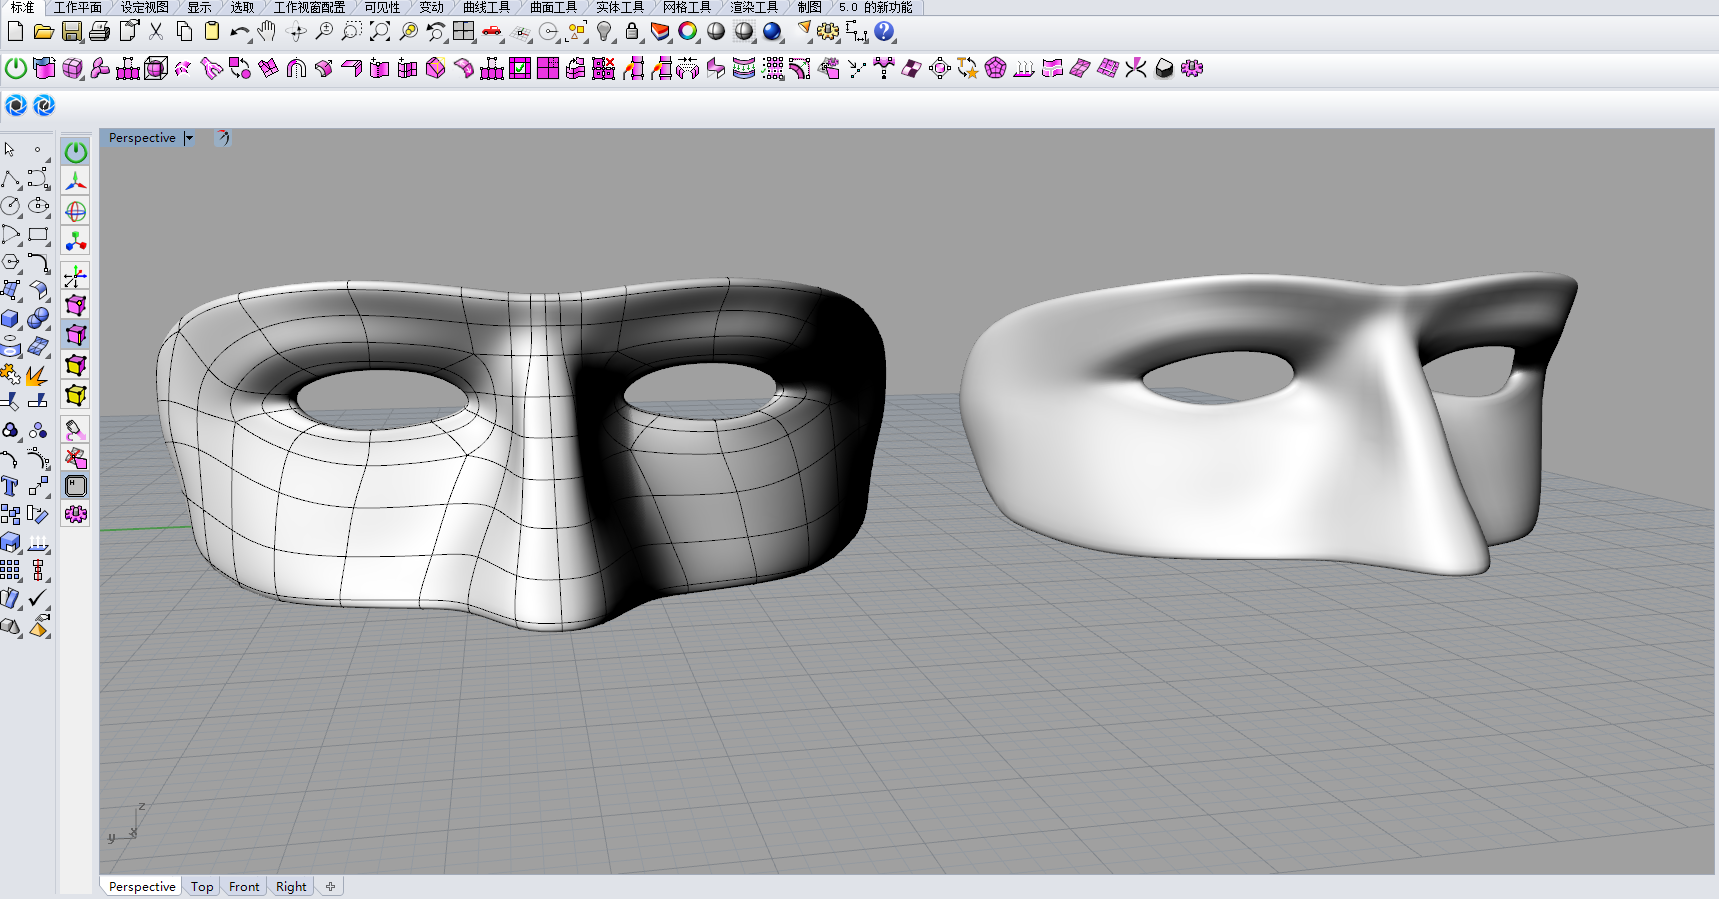Screen dimensions: 1719x899
Task: Select the Pan hand tool
Action: (267, 32)
